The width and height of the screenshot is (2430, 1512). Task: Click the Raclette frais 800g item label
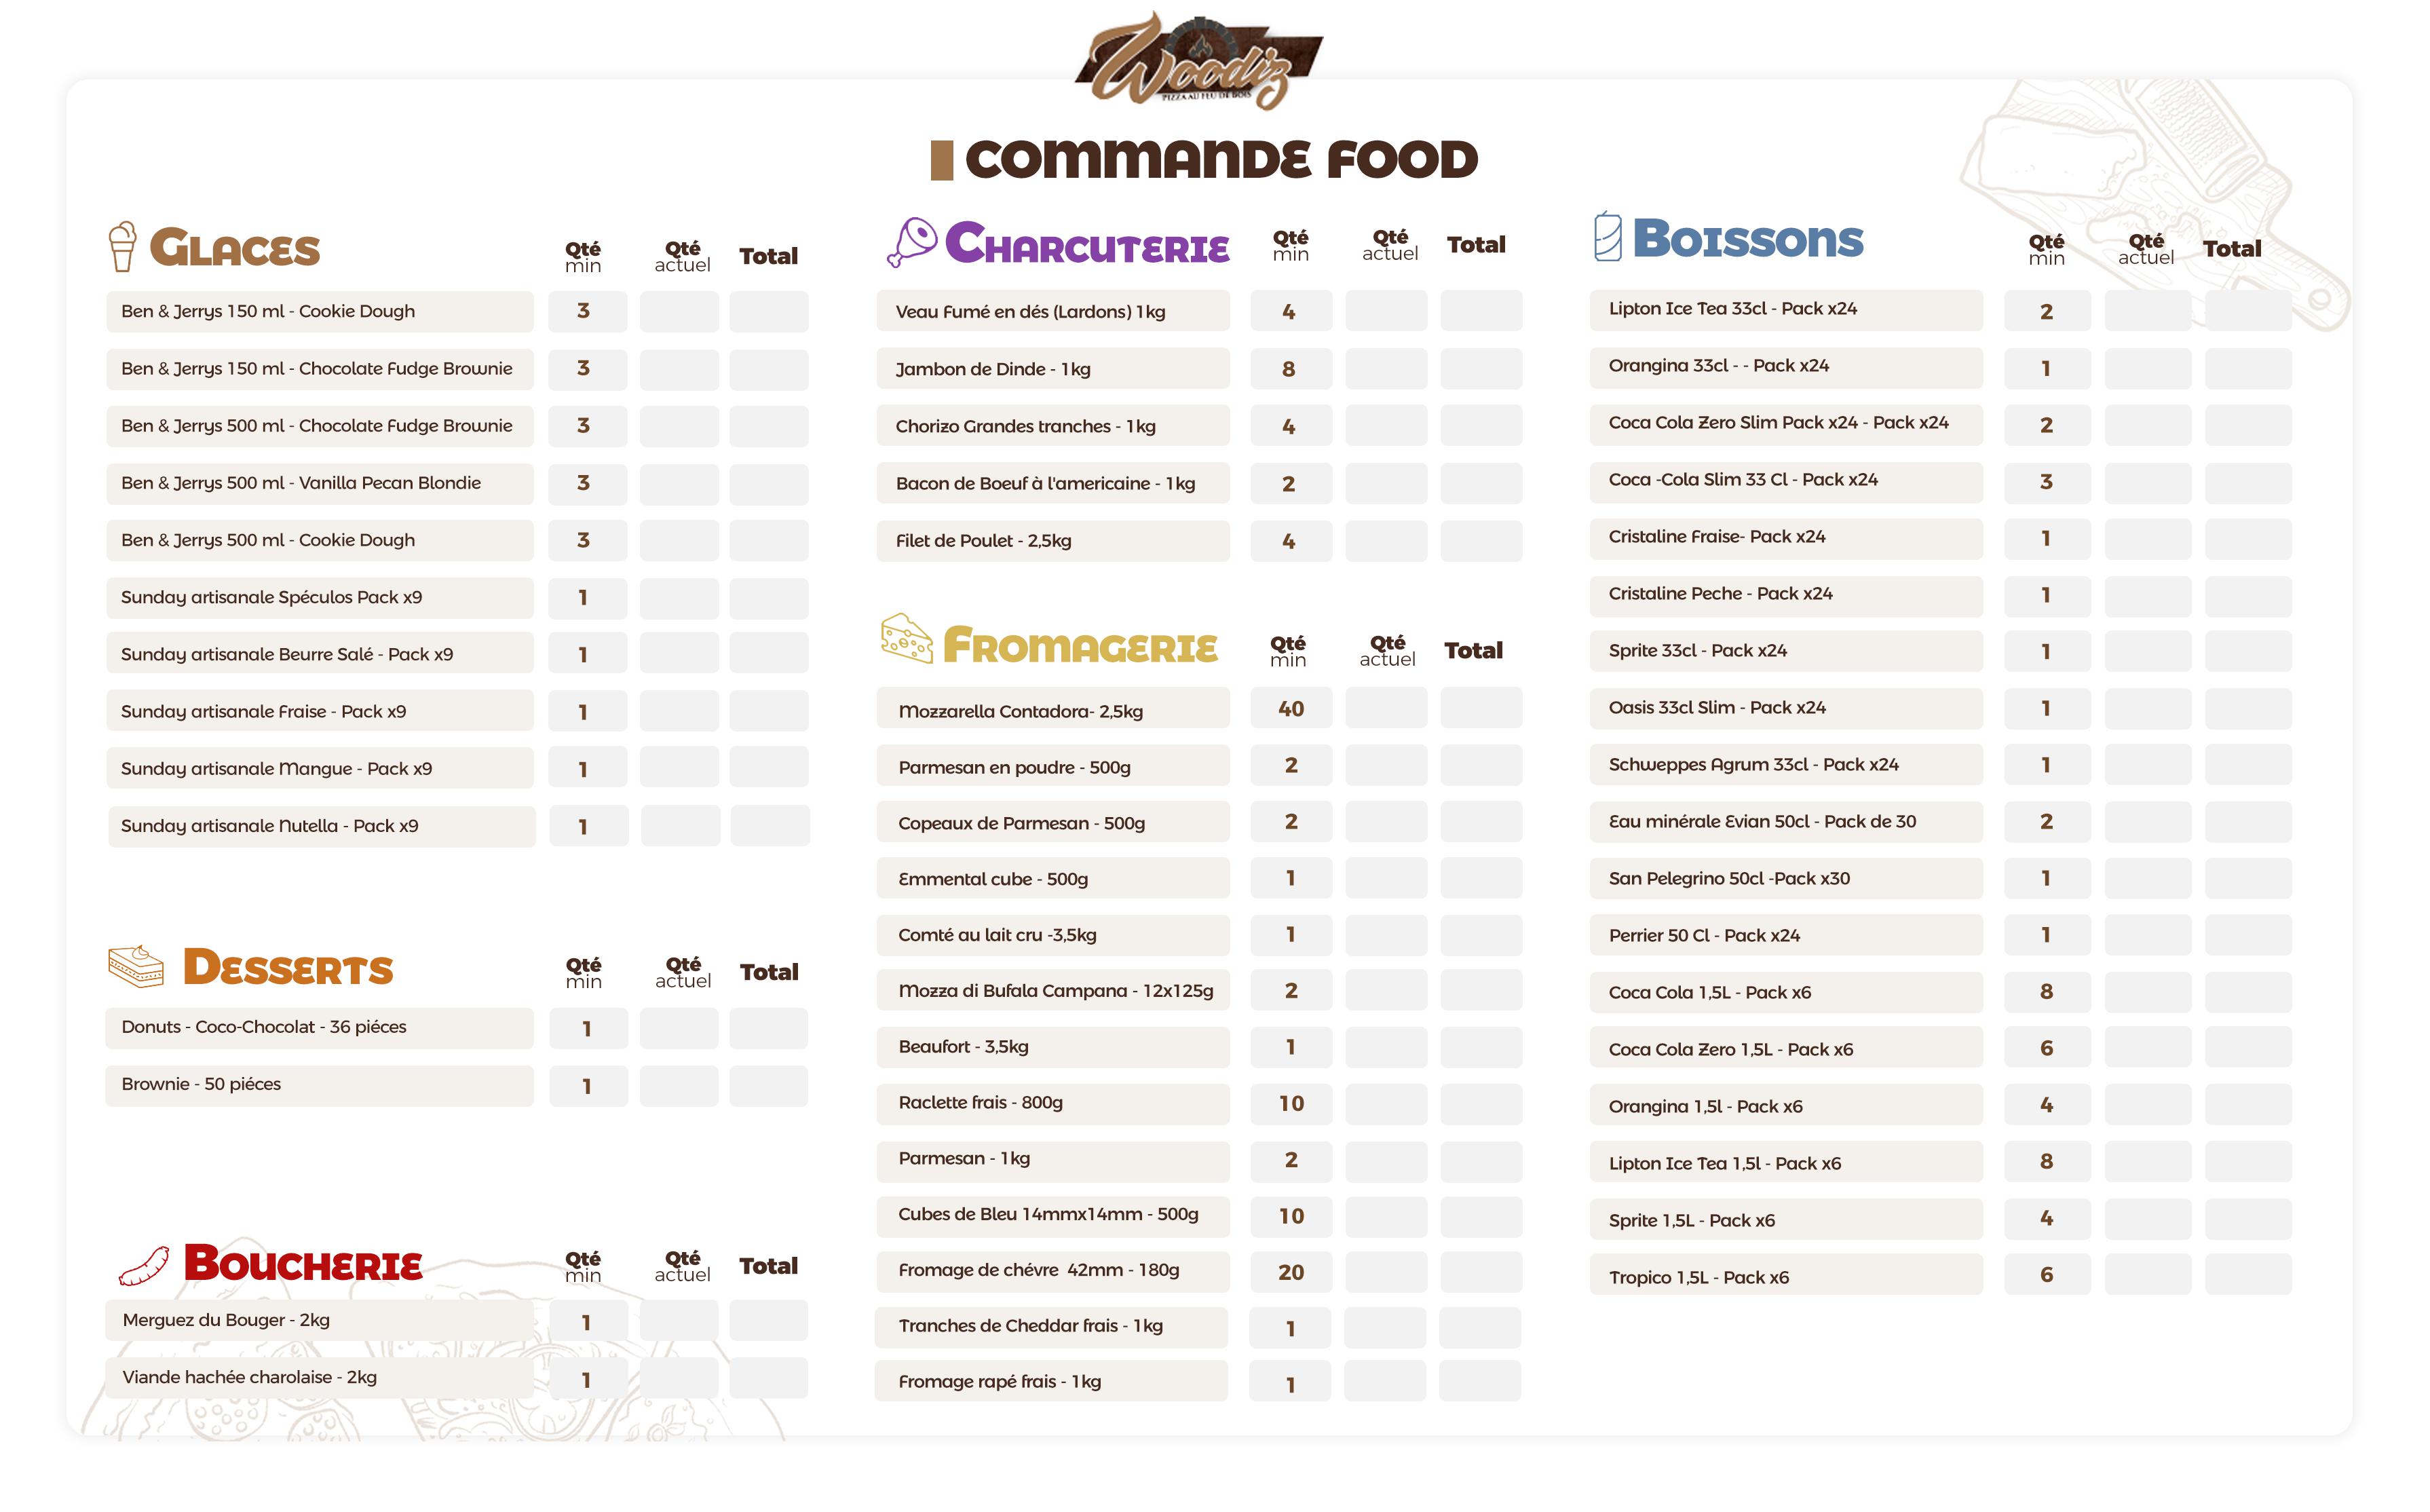[x=980, y=1102]
